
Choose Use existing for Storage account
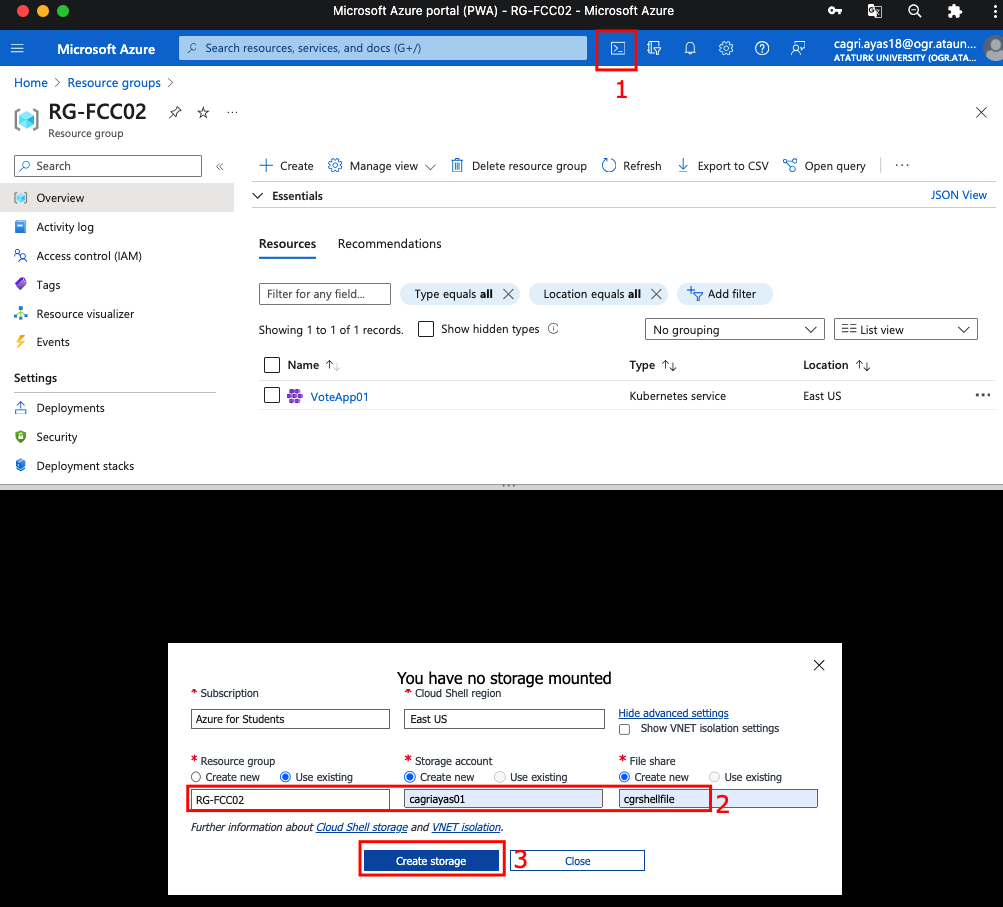tap(500, 777)
